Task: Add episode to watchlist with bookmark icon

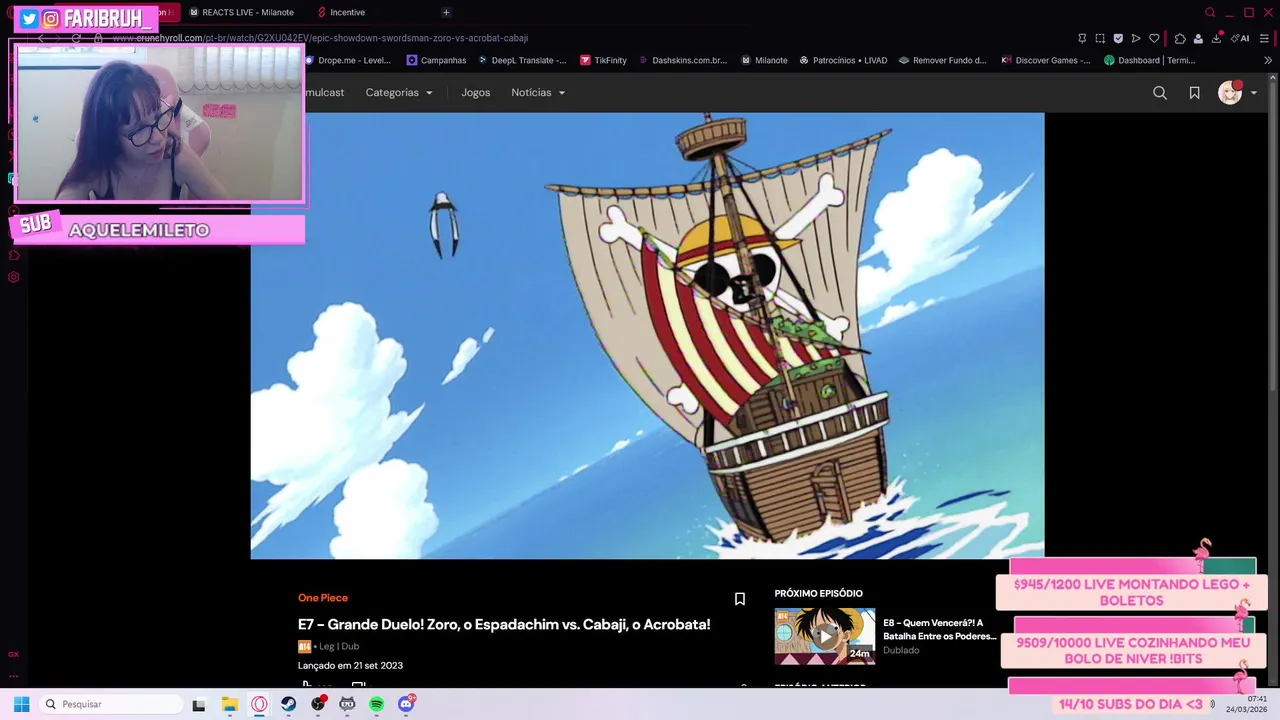Action: tap(740, 599)
